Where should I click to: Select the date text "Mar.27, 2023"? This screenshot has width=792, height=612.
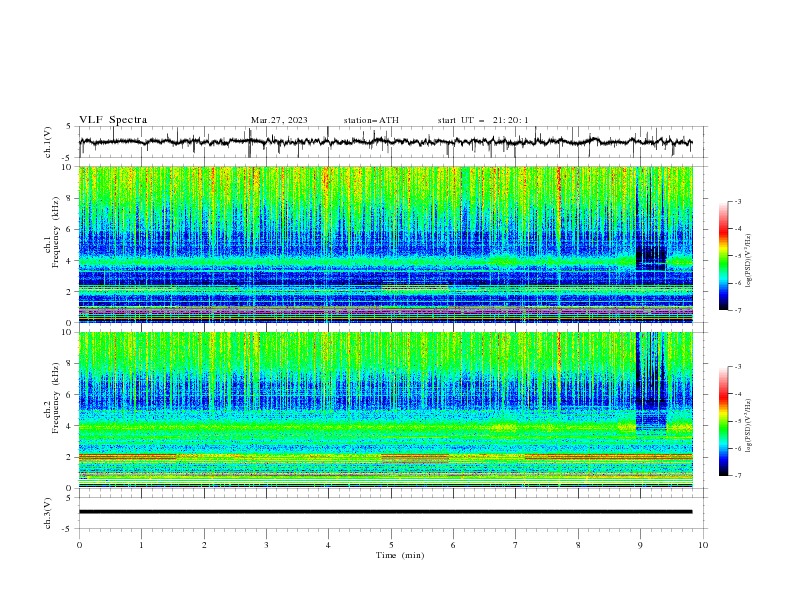279,120
